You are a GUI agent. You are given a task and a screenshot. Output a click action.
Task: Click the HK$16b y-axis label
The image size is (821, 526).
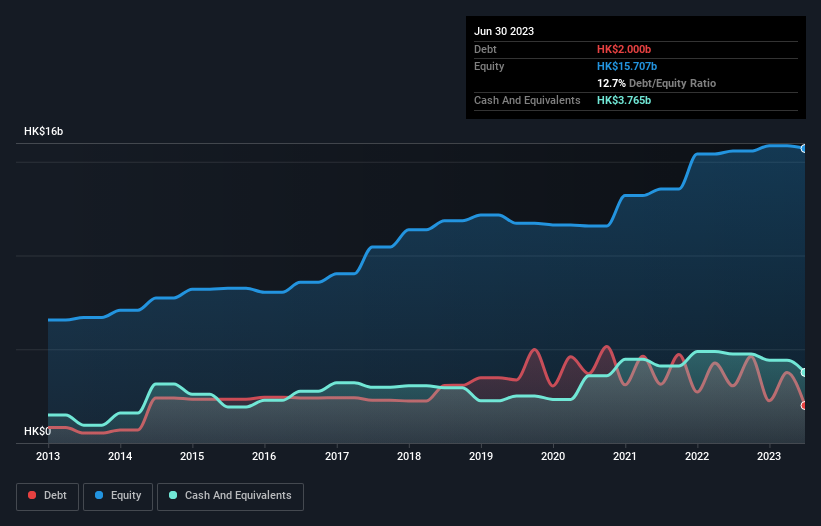point(43,131)
